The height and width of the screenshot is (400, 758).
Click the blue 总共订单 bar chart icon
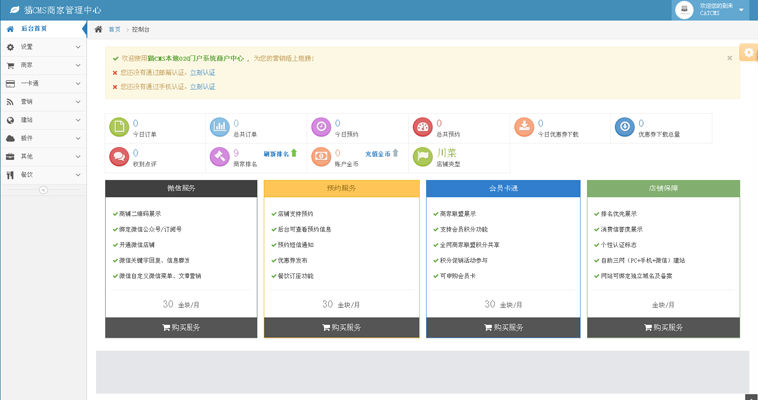(219, 127)
